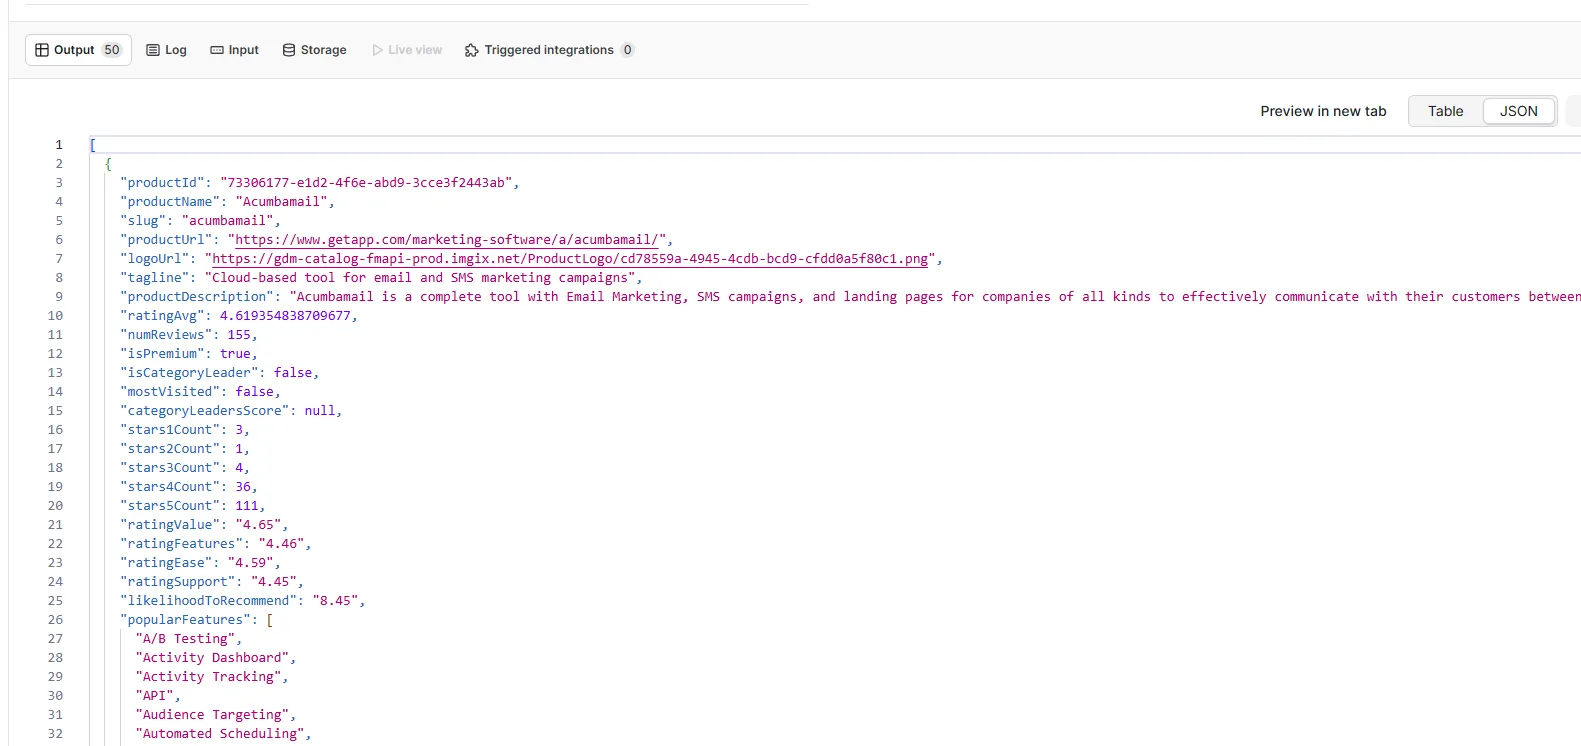Click the "popularFeatures" key

[x=185, y=620]
